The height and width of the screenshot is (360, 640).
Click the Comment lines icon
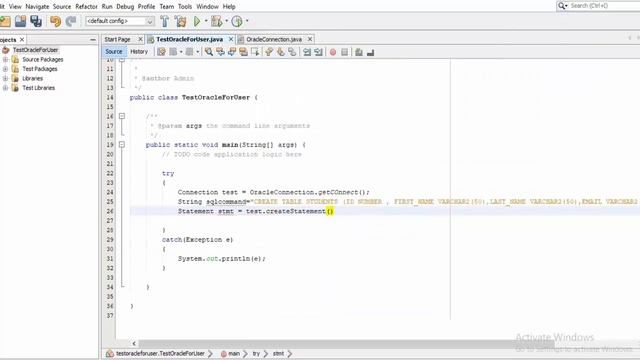point(359,52)
